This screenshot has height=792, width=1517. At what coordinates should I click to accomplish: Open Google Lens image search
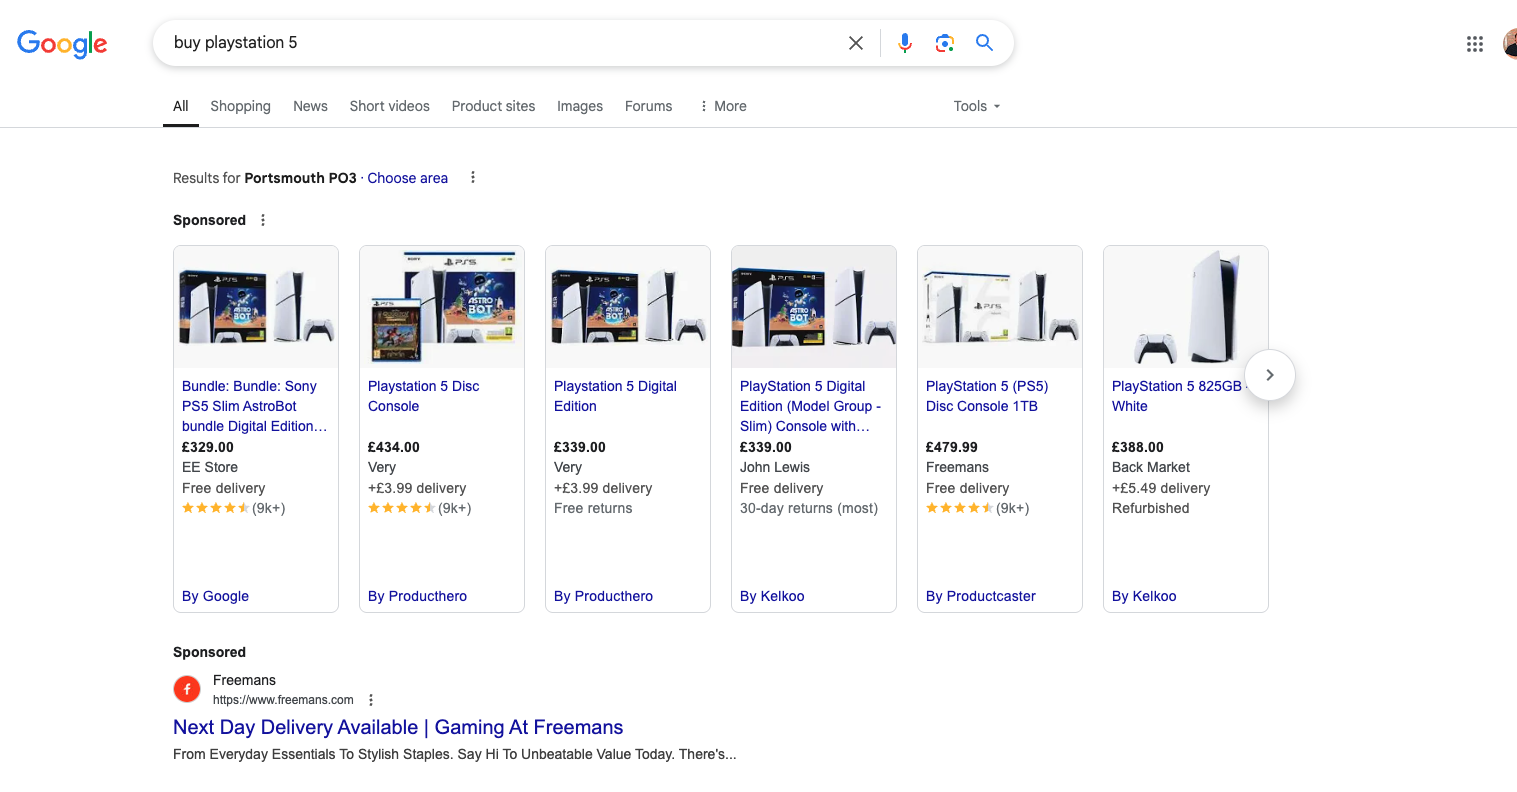click(945, 43)
